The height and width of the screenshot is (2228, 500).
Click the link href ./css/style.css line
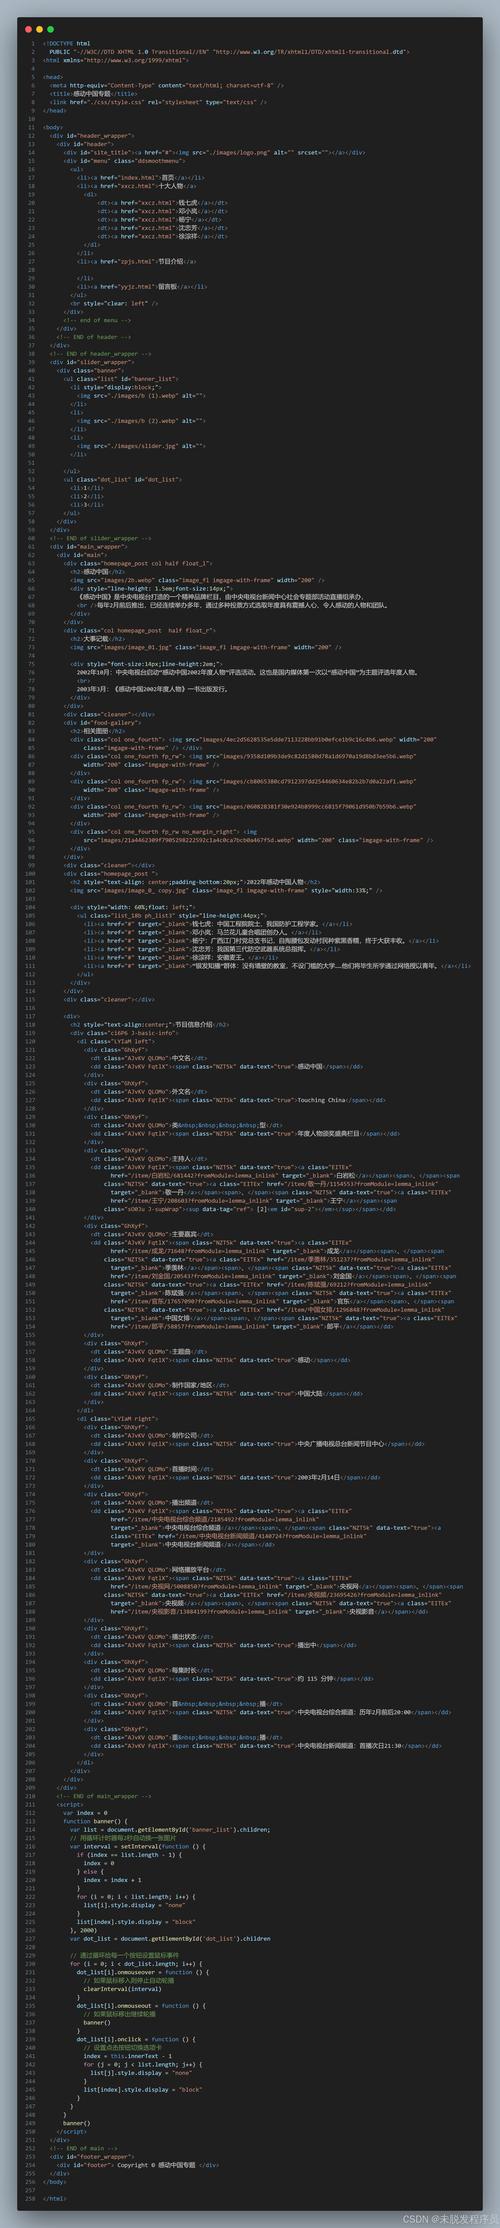pyautogui.click(x=144, y=101)
